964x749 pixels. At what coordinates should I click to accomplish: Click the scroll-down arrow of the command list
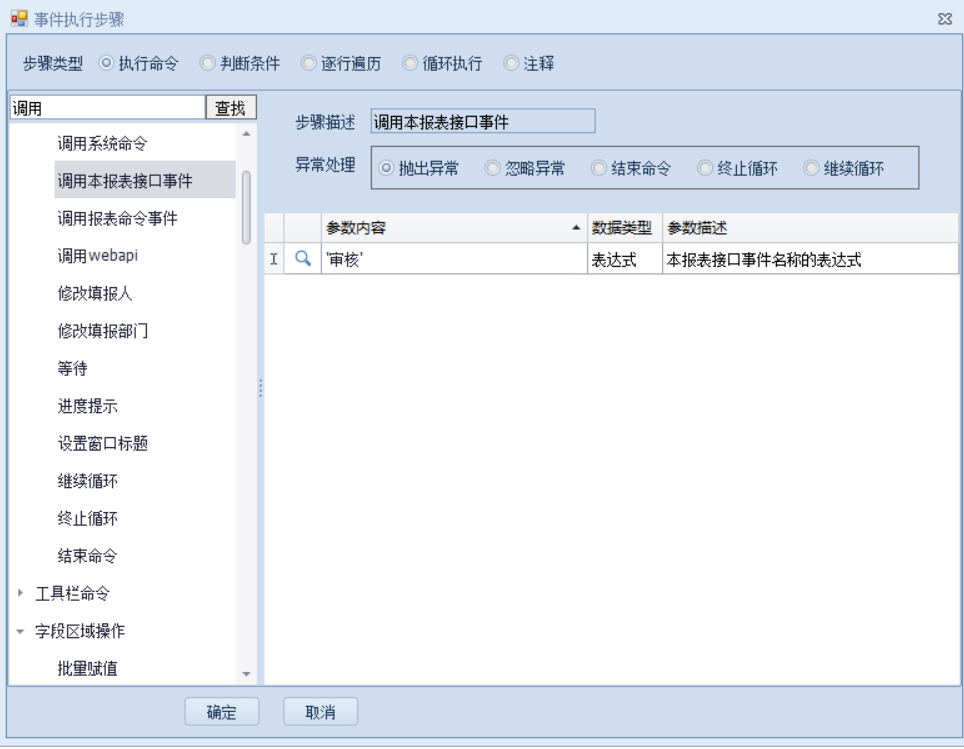tap(246, 675)
